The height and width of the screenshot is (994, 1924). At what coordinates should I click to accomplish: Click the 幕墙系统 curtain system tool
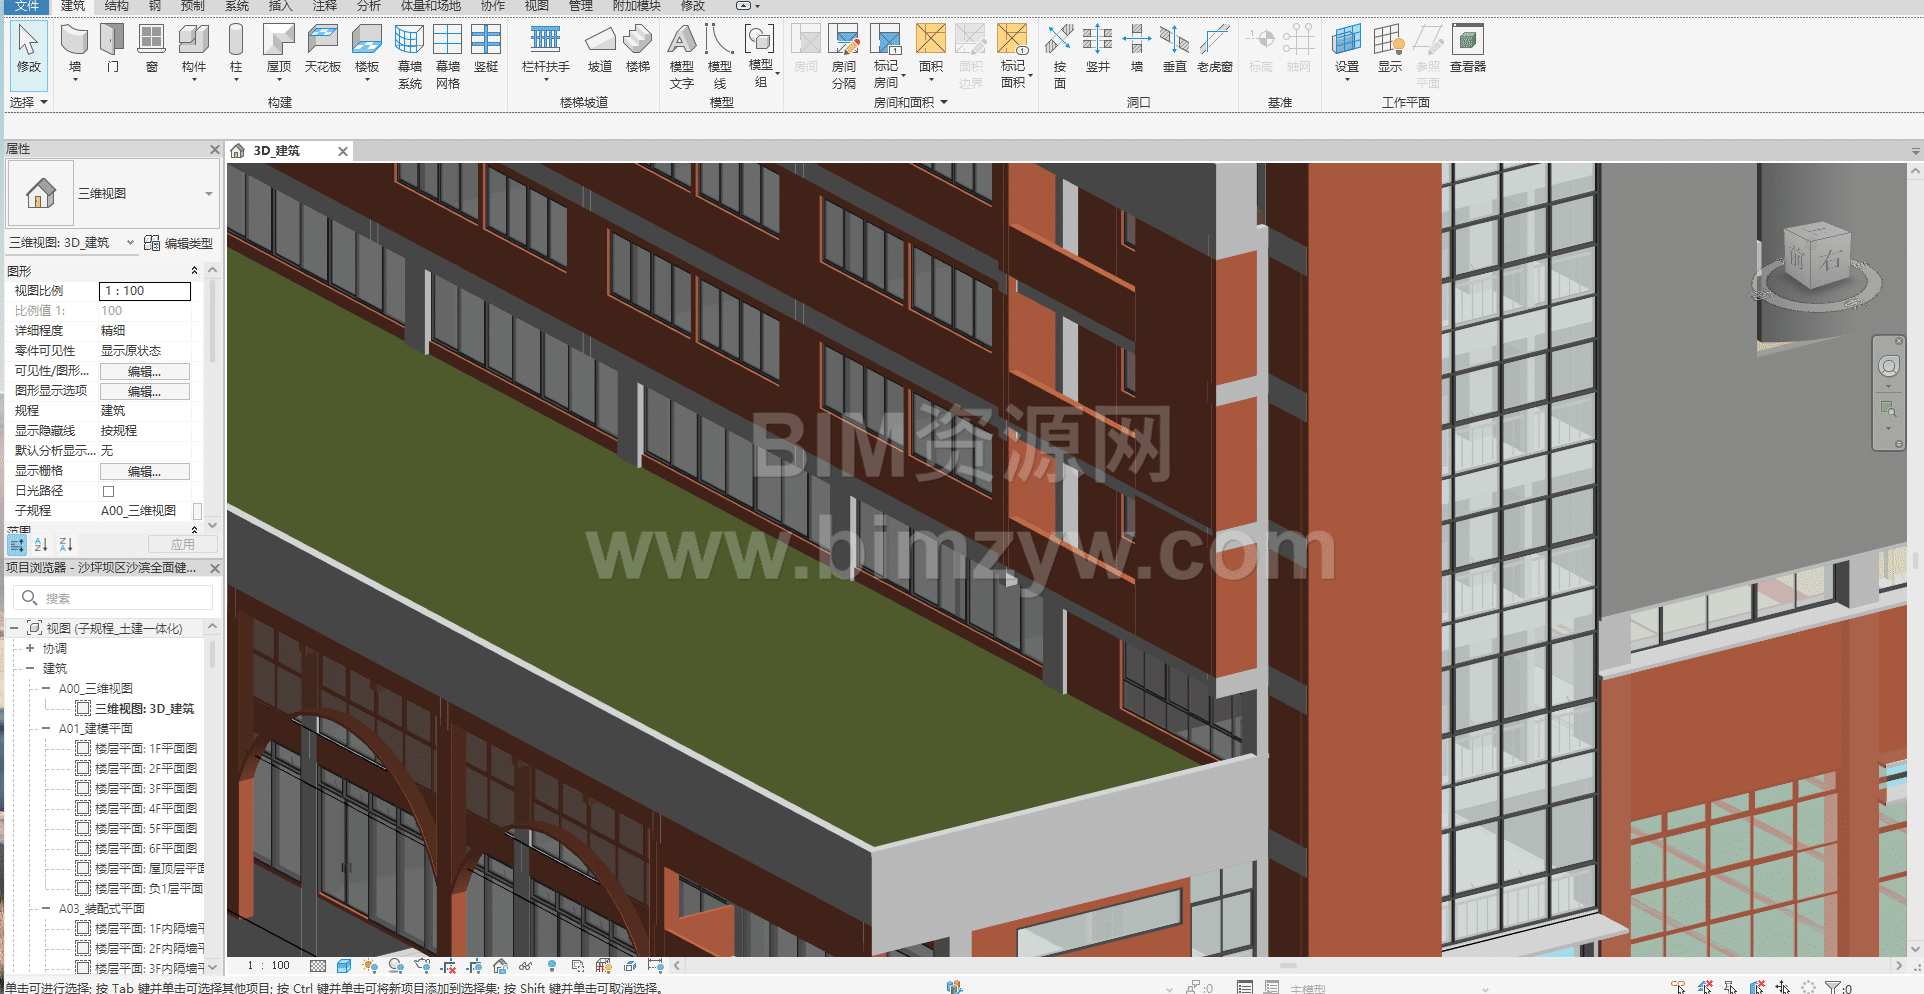click(410, 57)
